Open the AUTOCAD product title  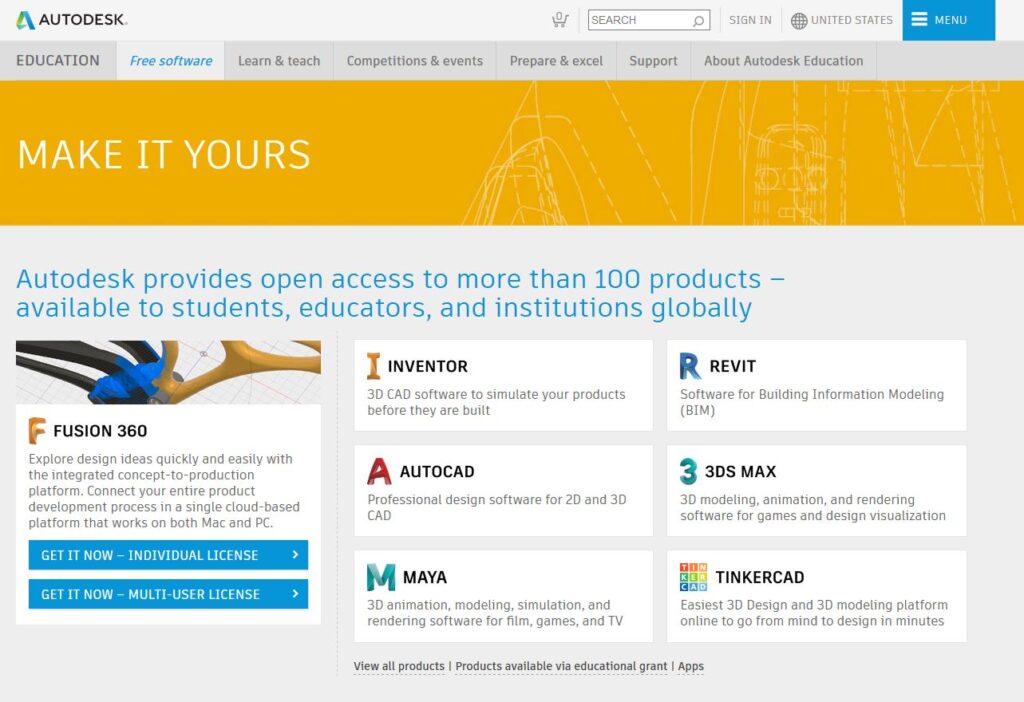[437, 471]
